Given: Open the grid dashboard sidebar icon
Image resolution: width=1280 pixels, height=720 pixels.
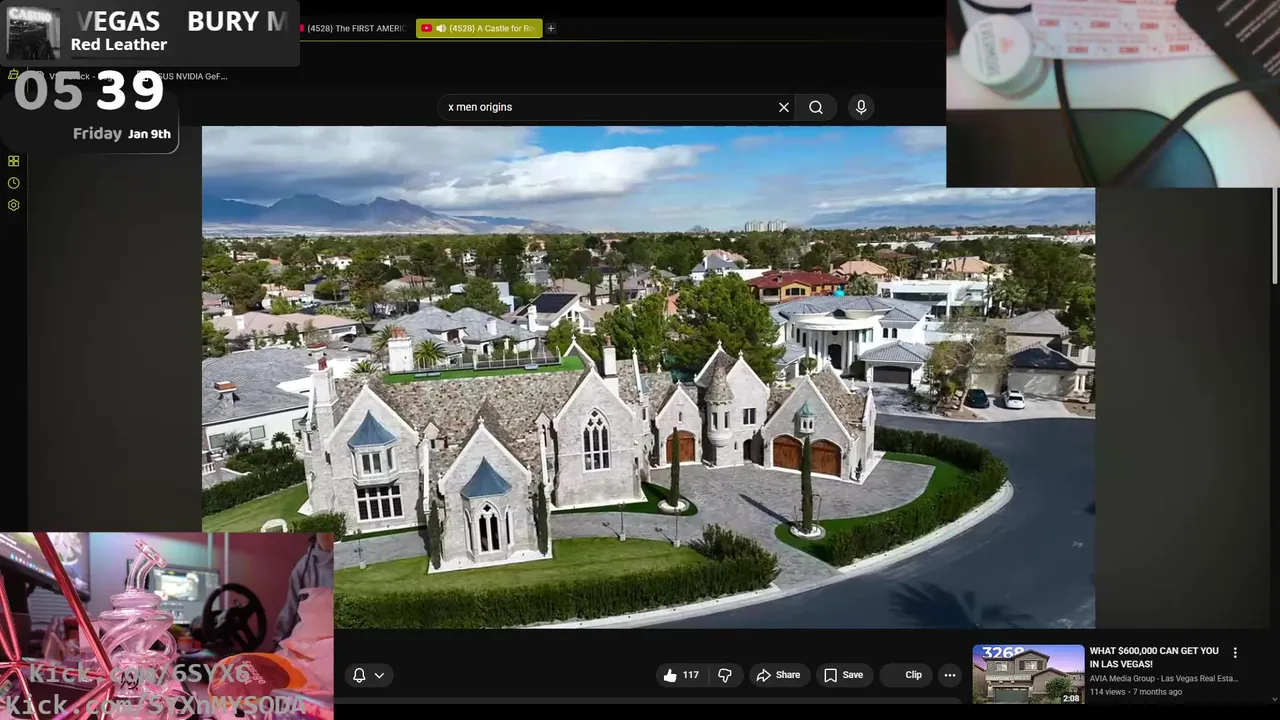Looking at the screenshot, I should pos(14,161).
